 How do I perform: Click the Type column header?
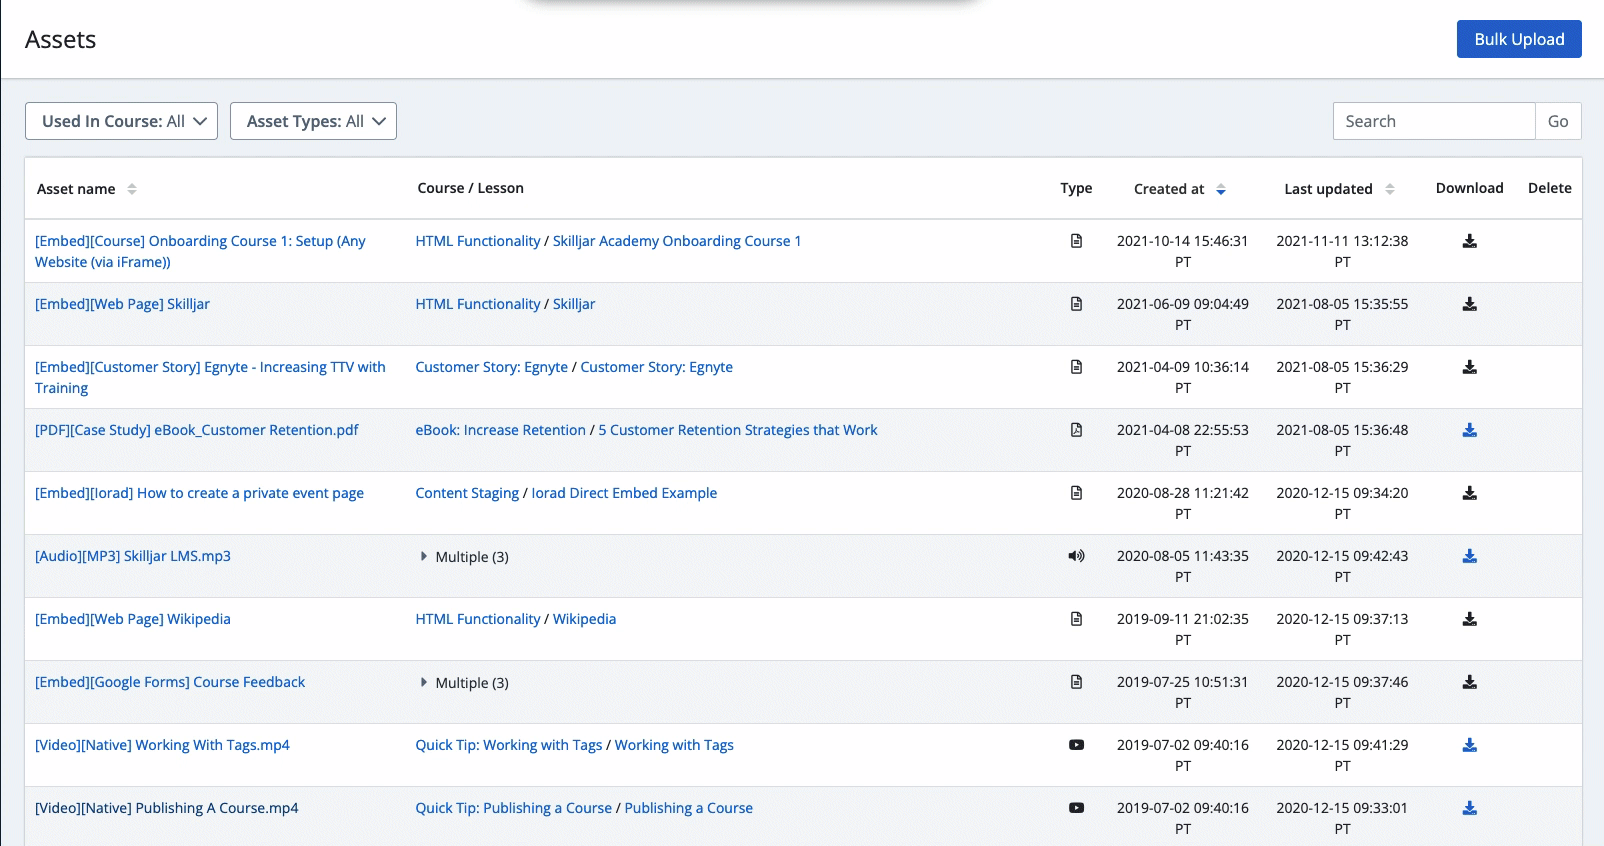[1076, 188]
